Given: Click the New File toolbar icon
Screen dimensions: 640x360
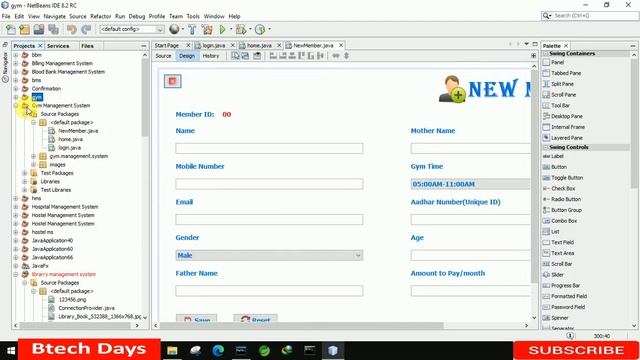Looking at the screenshot, I should tap(11, 29).
